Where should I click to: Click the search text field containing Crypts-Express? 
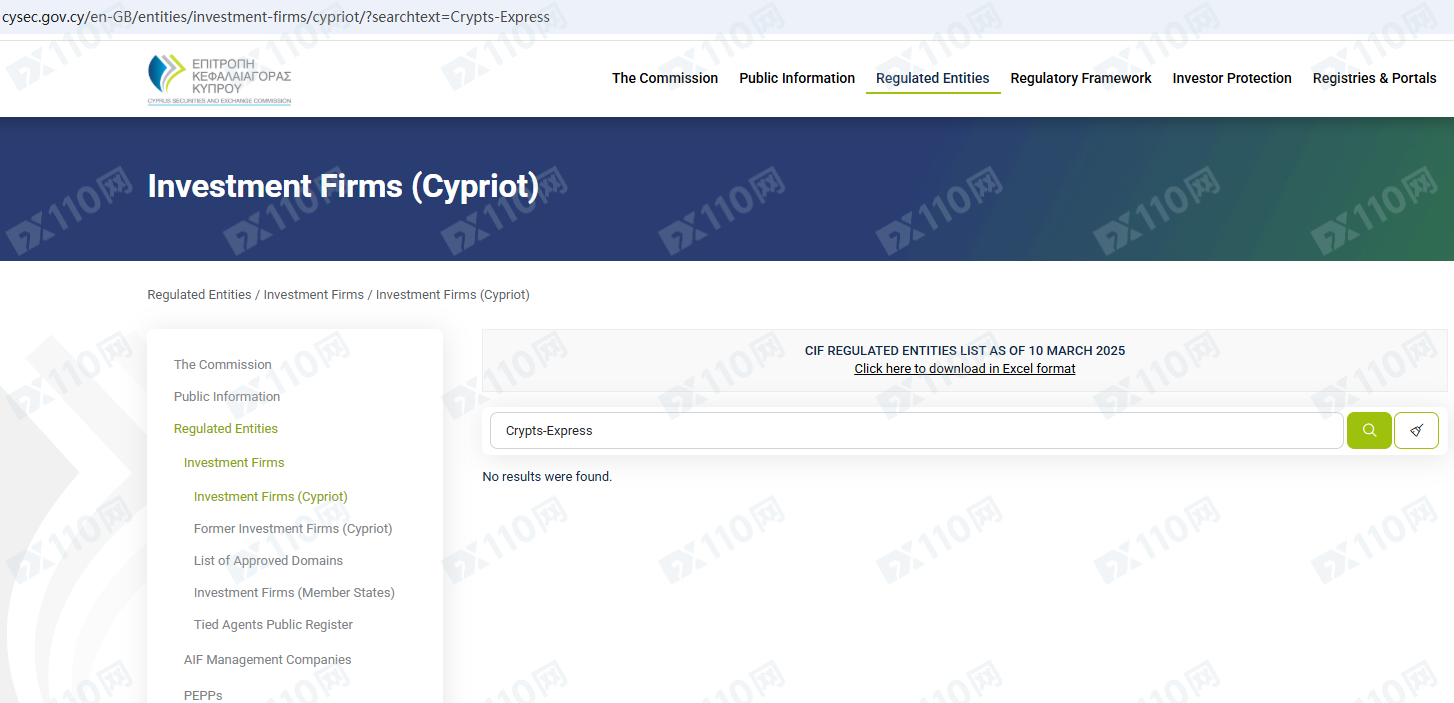[915, 431]
